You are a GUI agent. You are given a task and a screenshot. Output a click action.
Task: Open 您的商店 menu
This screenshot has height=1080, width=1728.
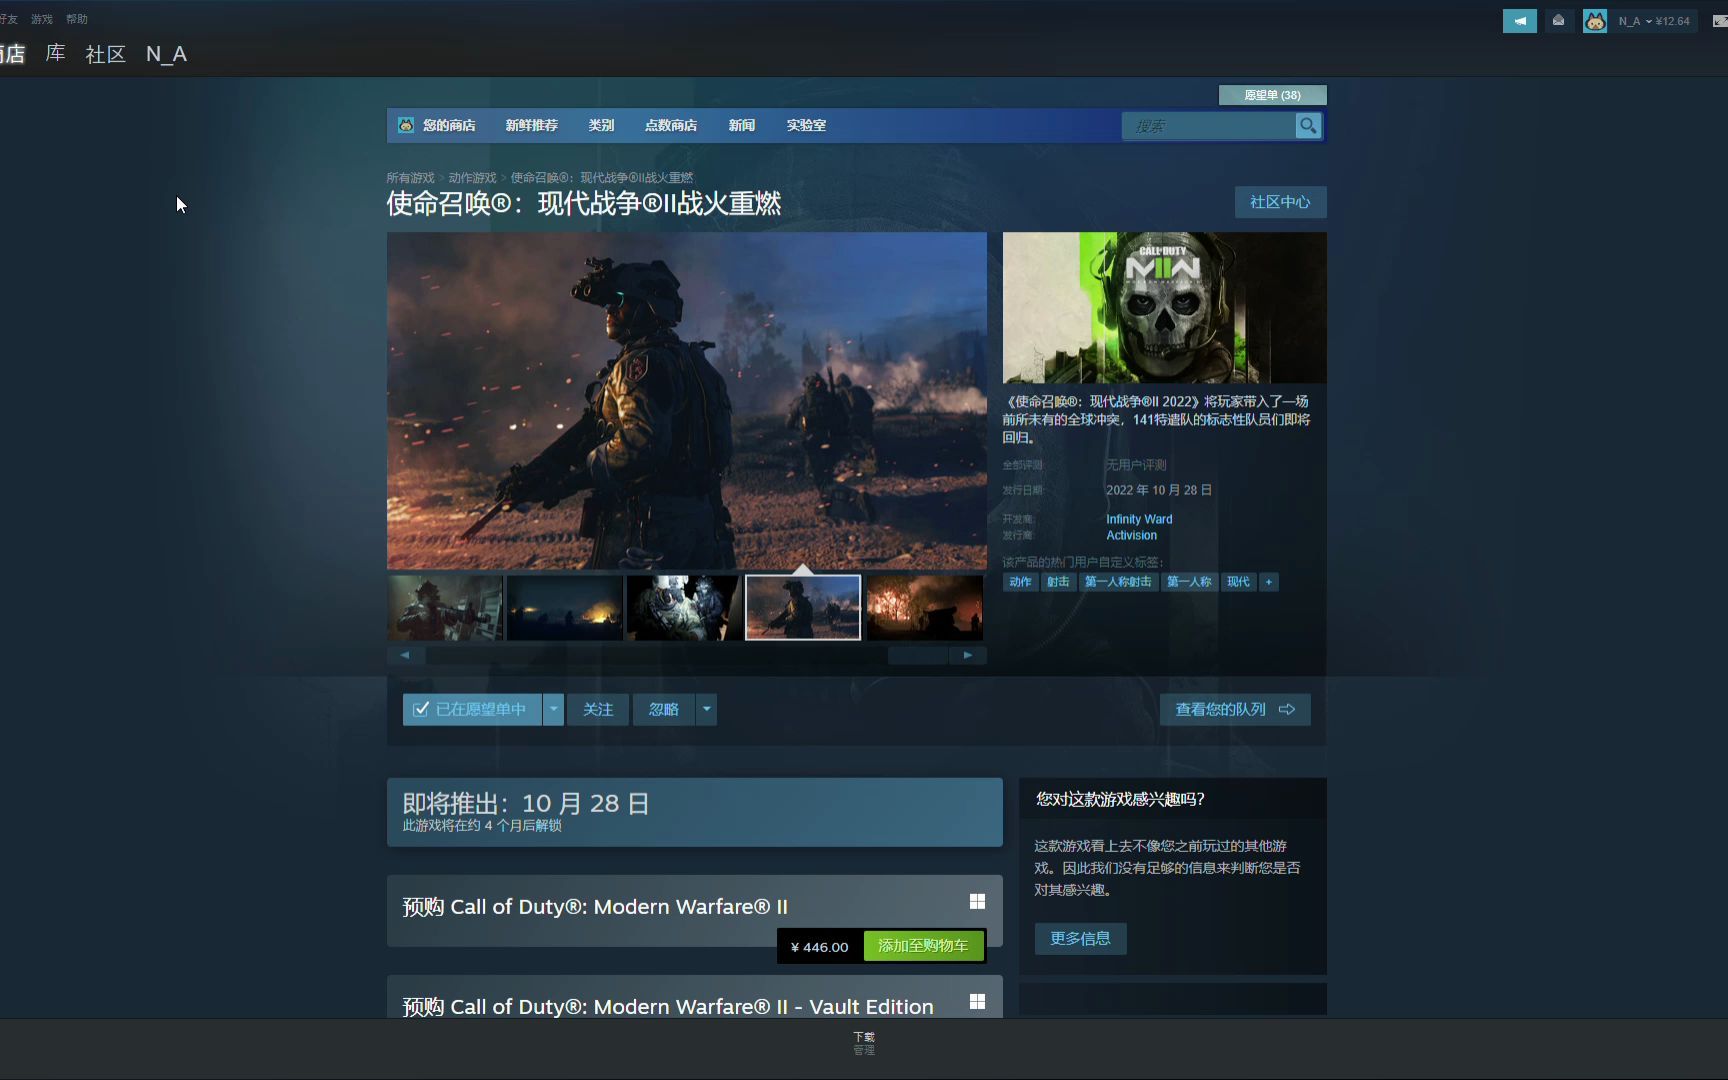[448, 125]
